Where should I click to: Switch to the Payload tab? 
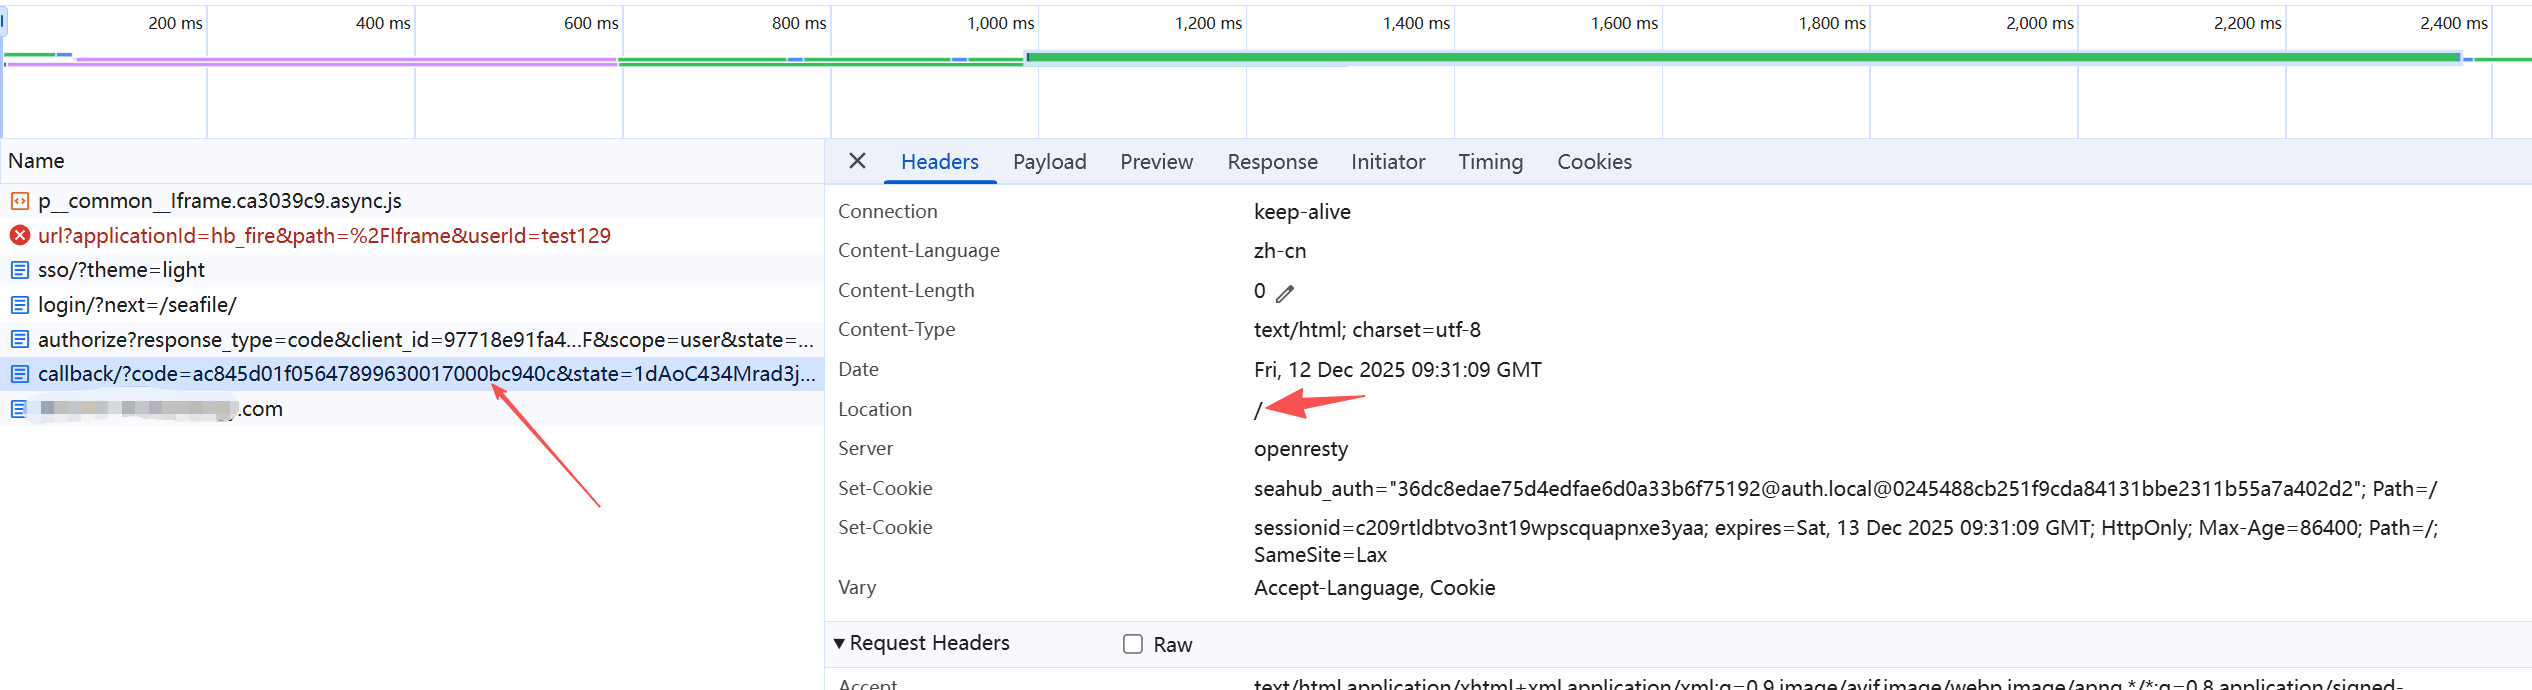[x=1049, y=162]
